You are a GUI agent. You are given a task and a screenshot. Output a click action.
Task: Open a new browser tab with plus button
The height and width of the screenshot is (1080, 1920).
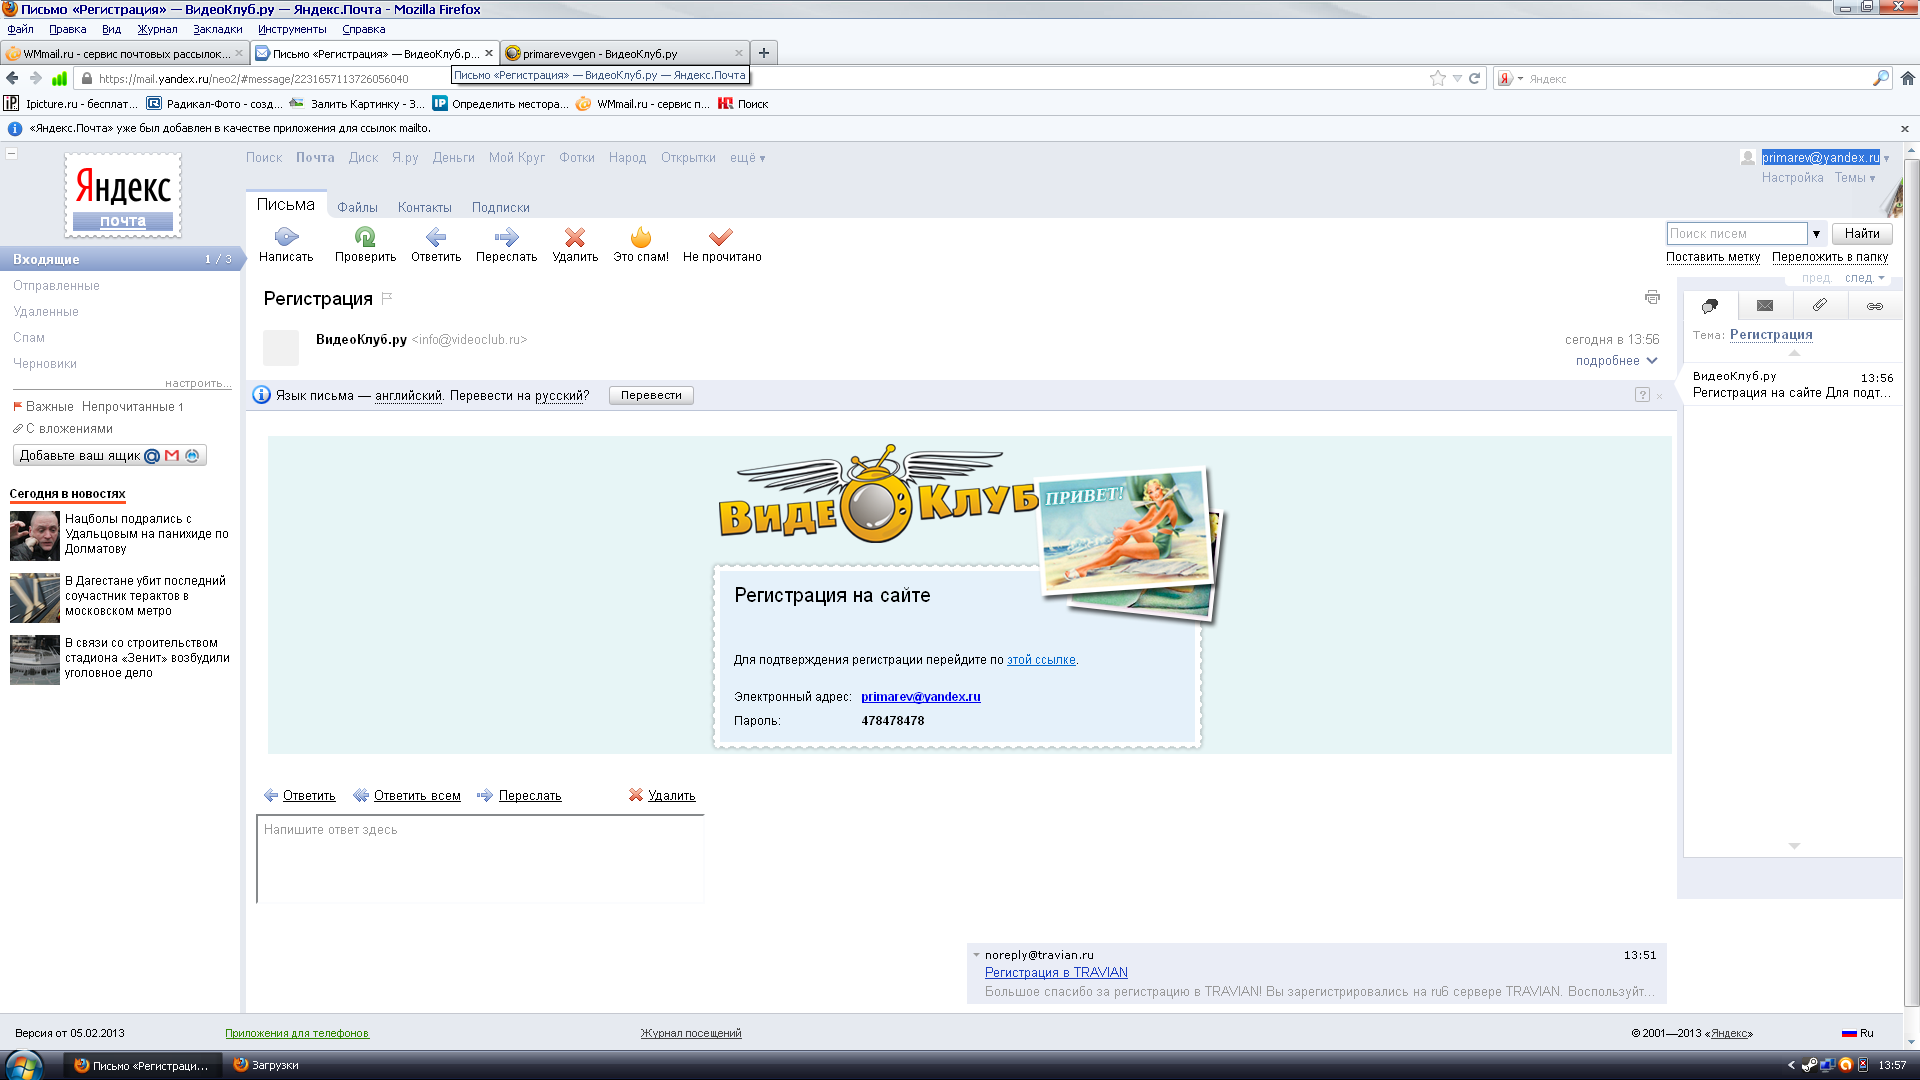click(x=764, y=53)
